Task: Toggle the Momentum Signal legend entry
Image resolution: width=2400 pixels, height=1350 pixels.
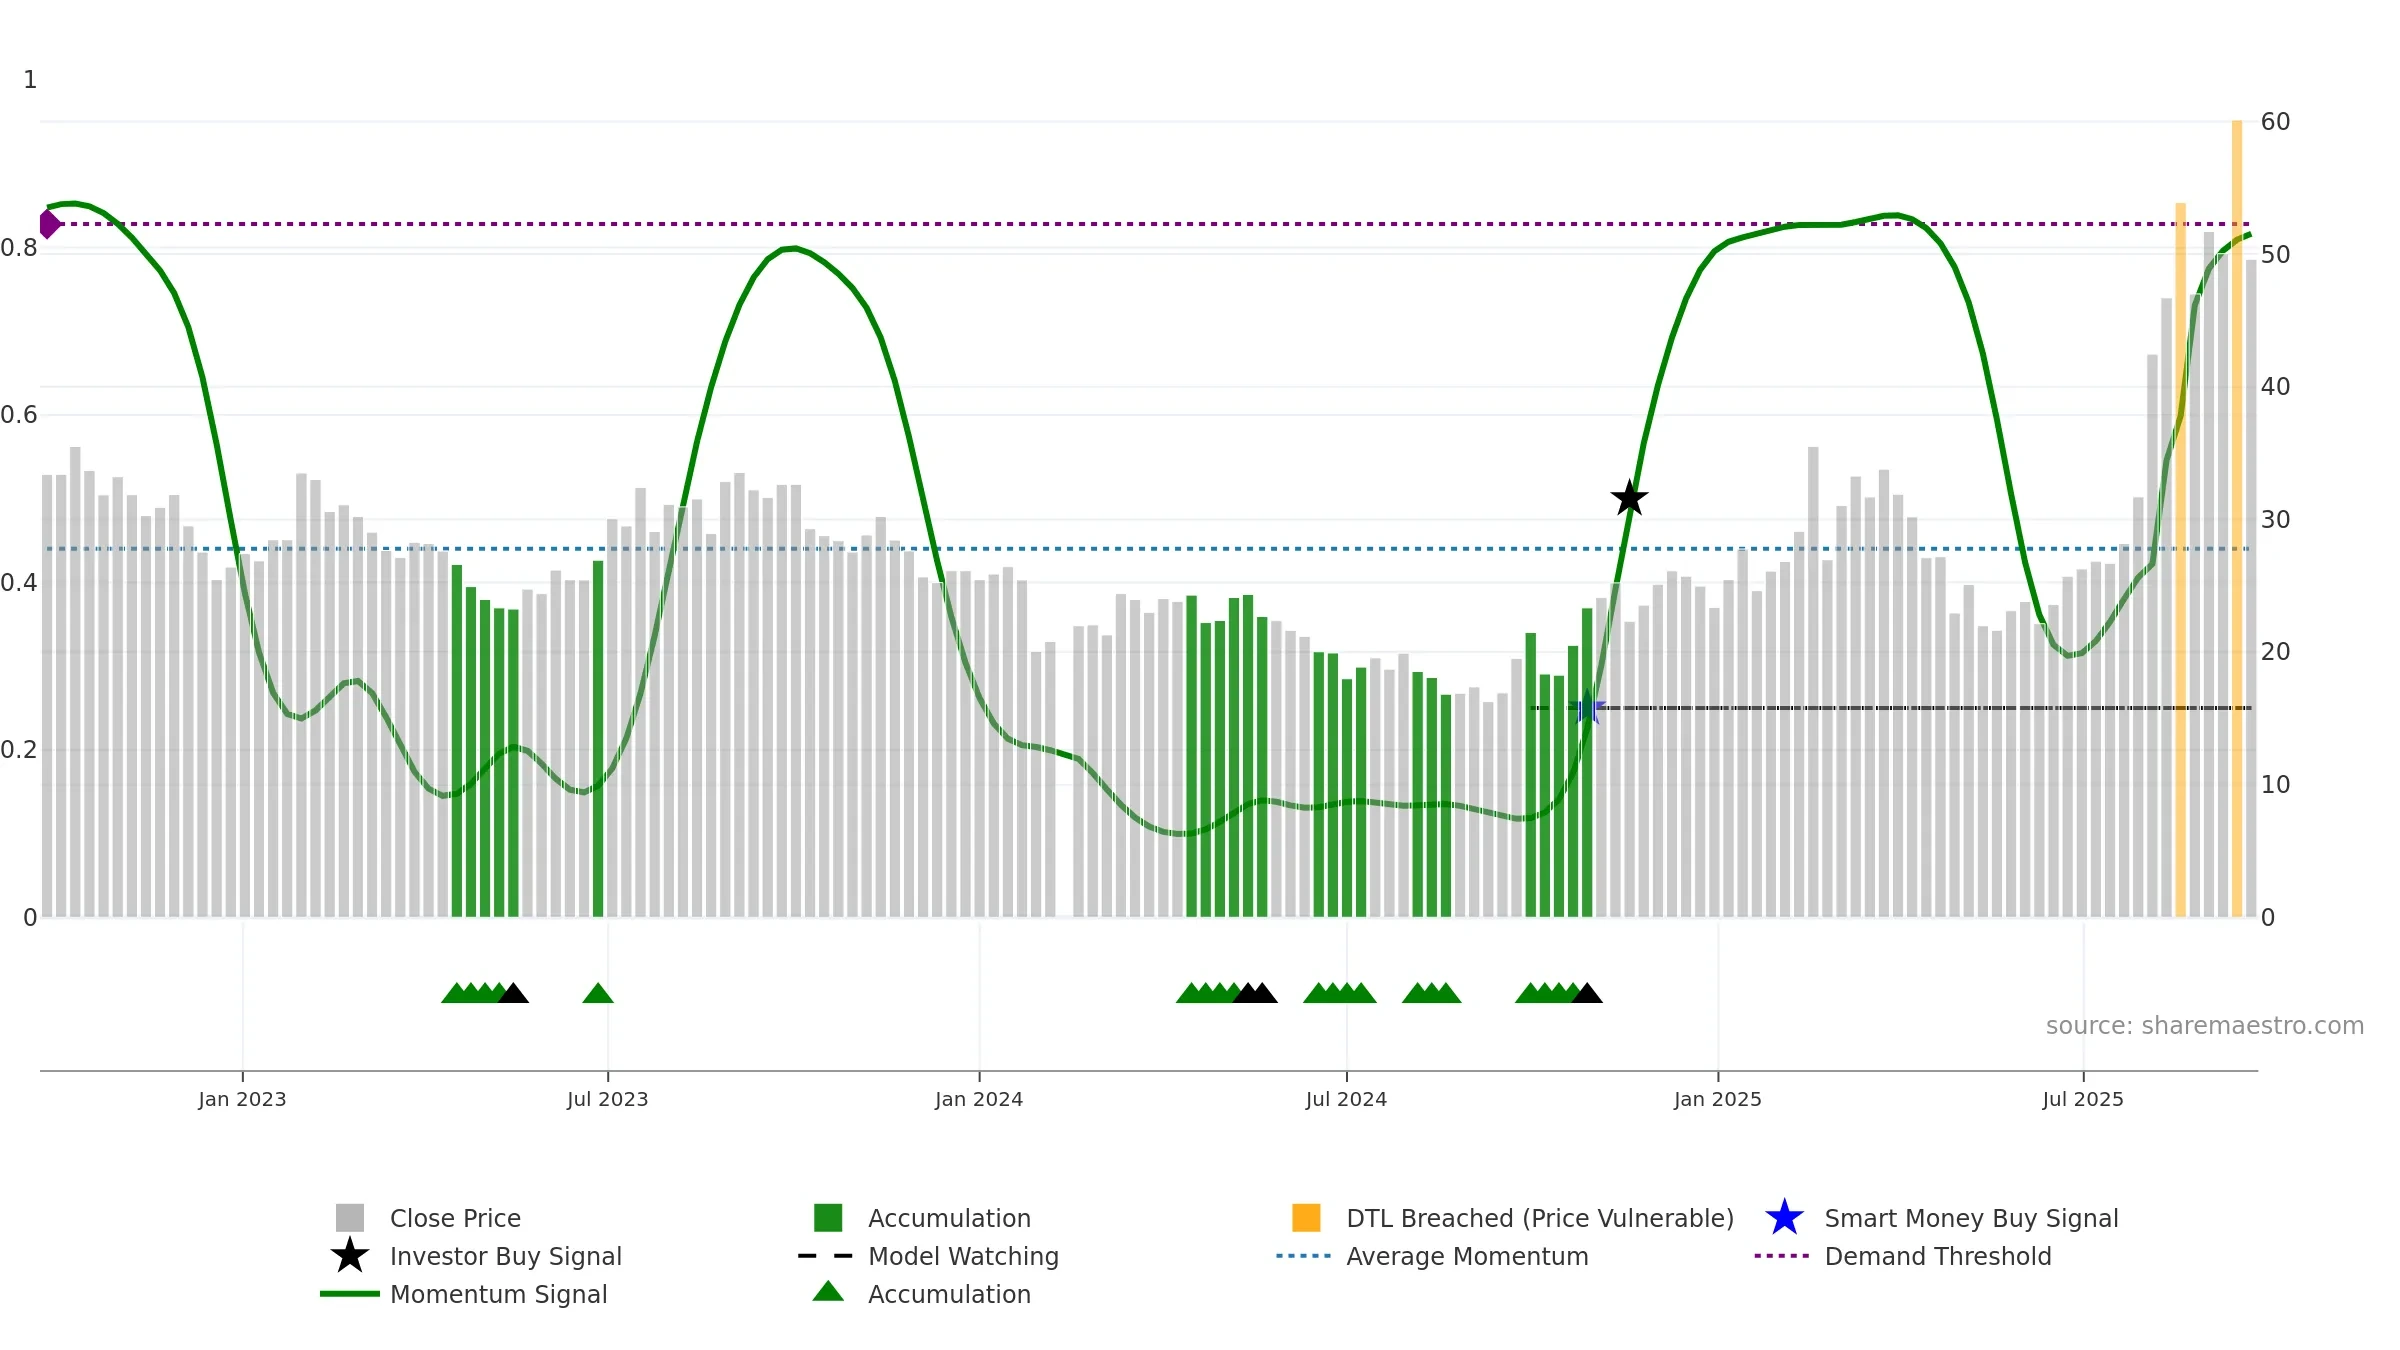Action: pyautogui.click(x=464, y=1294)
